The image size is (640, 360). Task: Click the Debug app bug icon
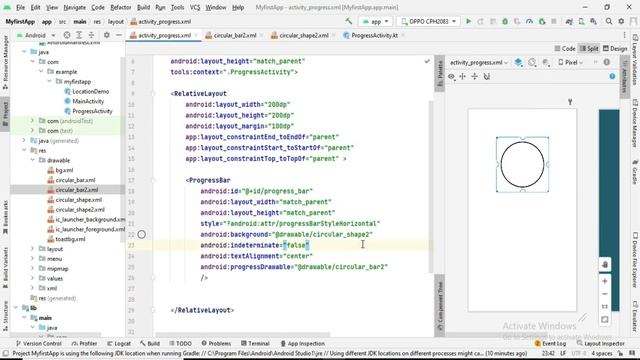tap(505, 21)
